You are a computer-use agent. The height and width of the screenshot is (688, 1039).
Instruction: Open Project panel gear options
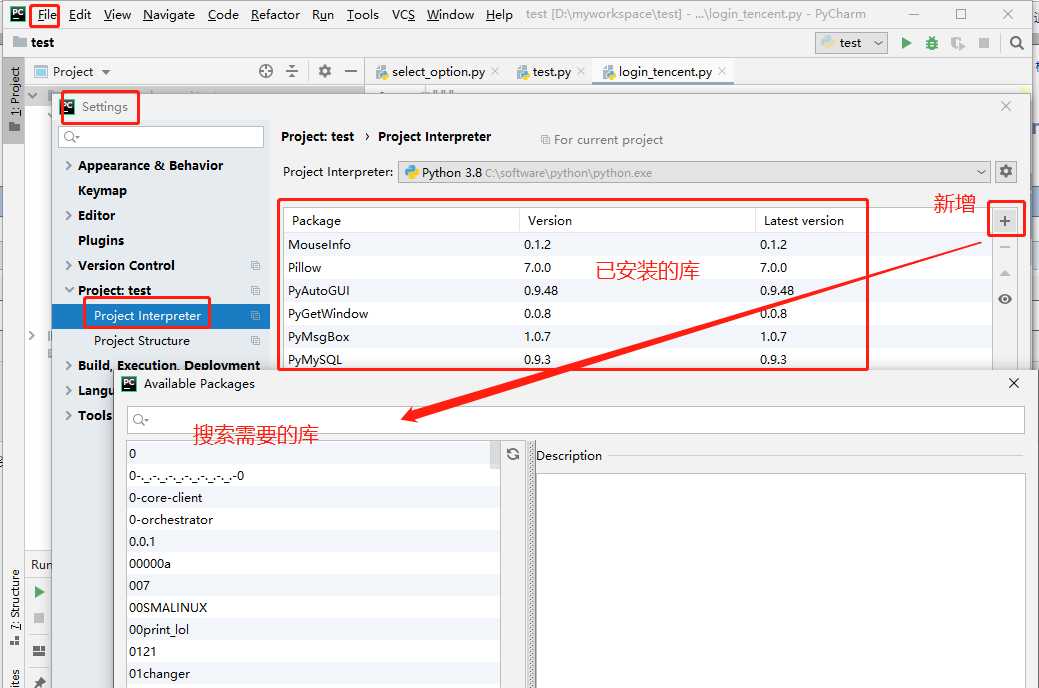(x=325, y=71)
